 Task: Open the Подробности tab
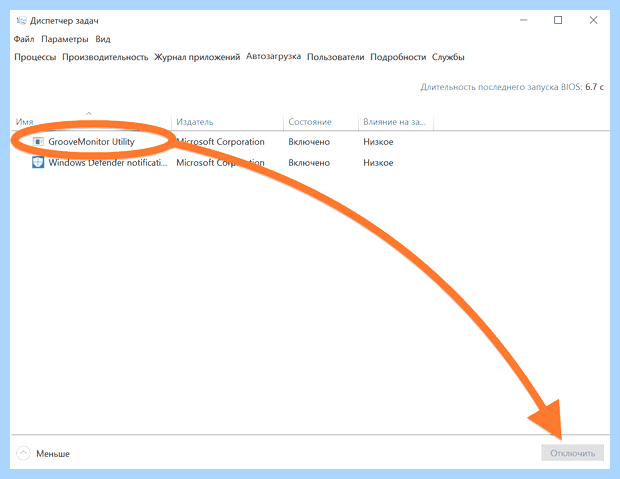tap(398, 57)
